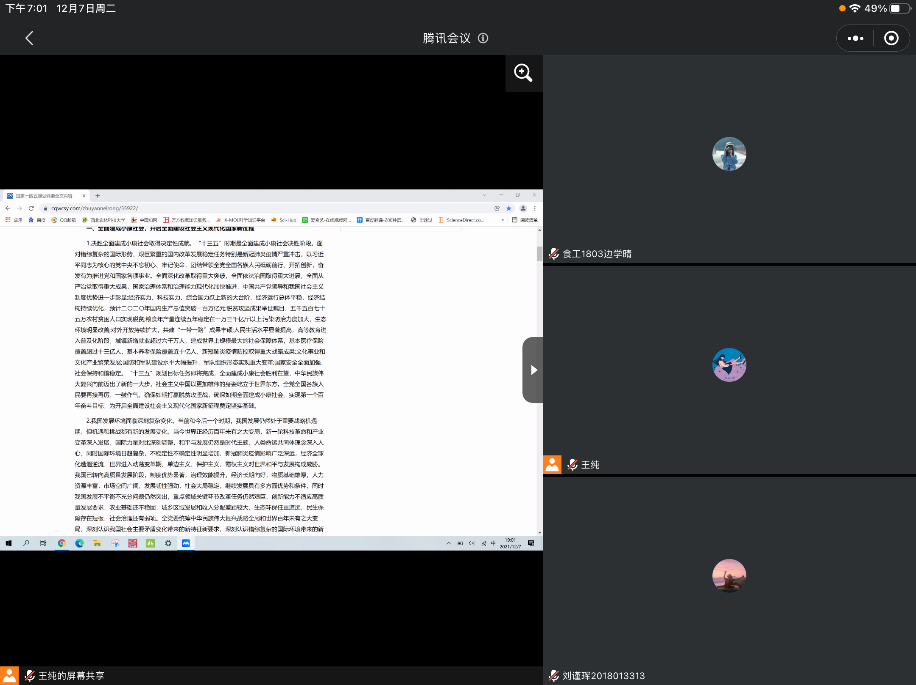Tap the muted mic icon beside 王纯
Viewport: 916px width, 685px height.
tap(572, 465)
